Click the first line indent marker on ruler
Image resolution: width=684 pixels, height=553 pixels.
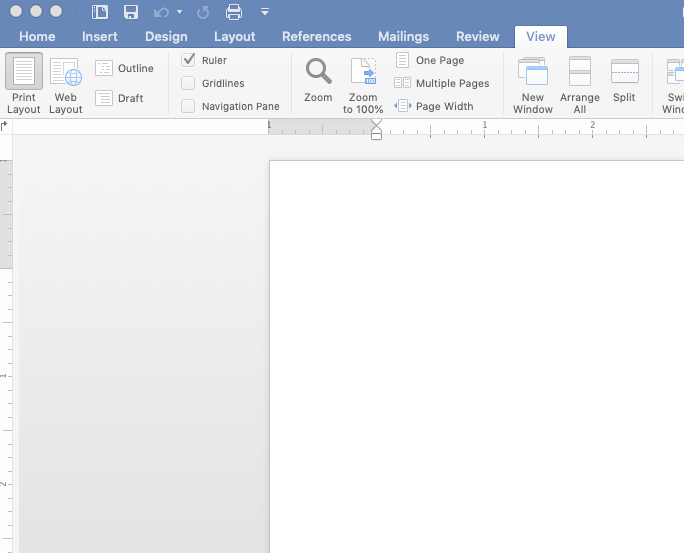click(376, 123)
